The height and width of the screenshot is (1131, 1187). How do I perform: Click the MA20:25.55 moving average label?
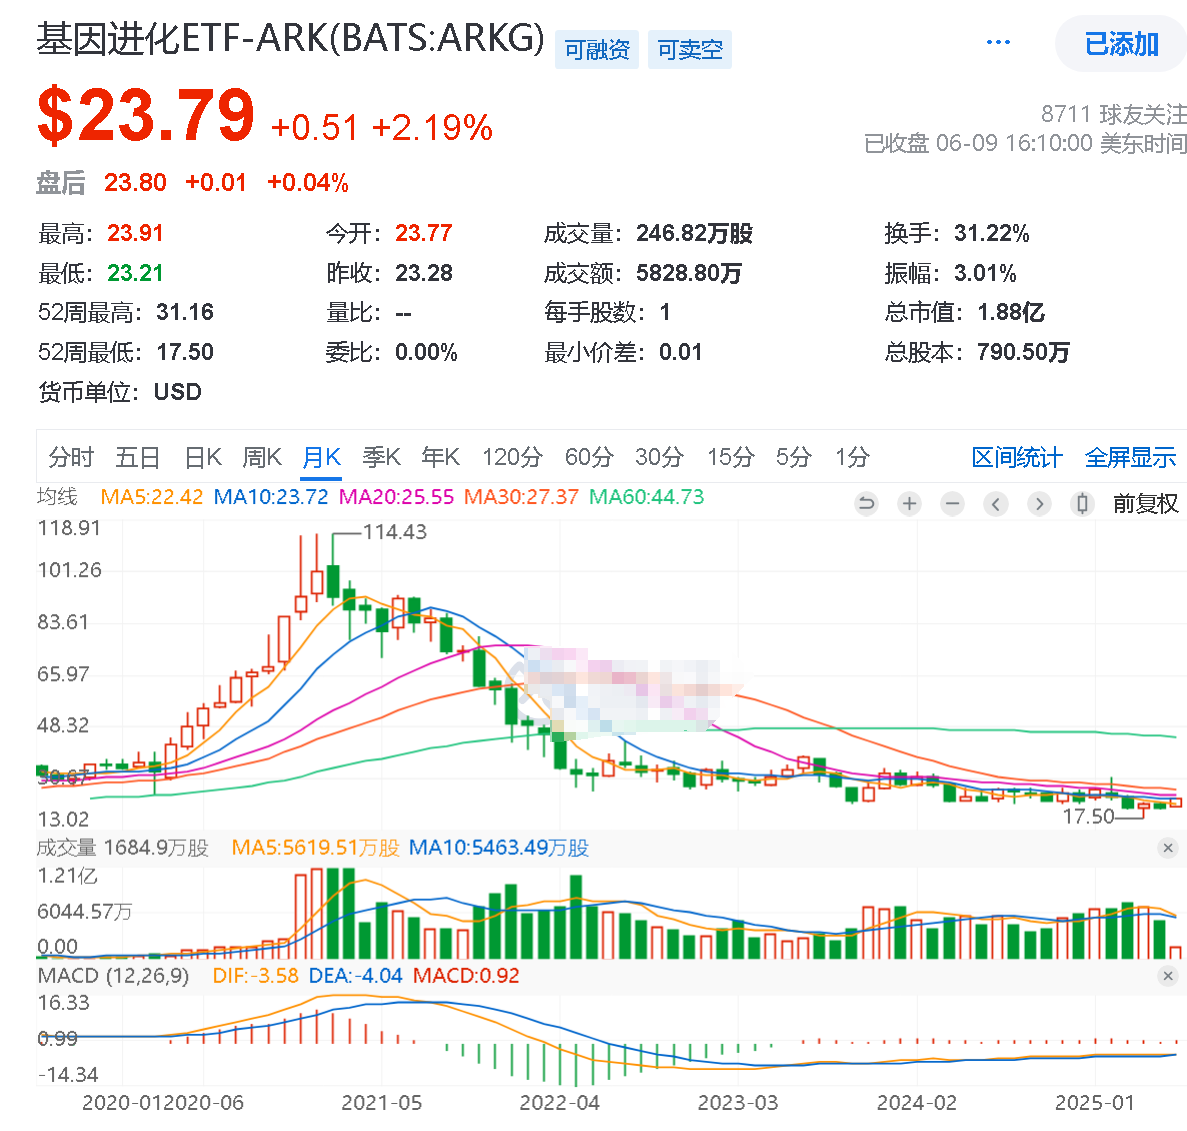396,497
